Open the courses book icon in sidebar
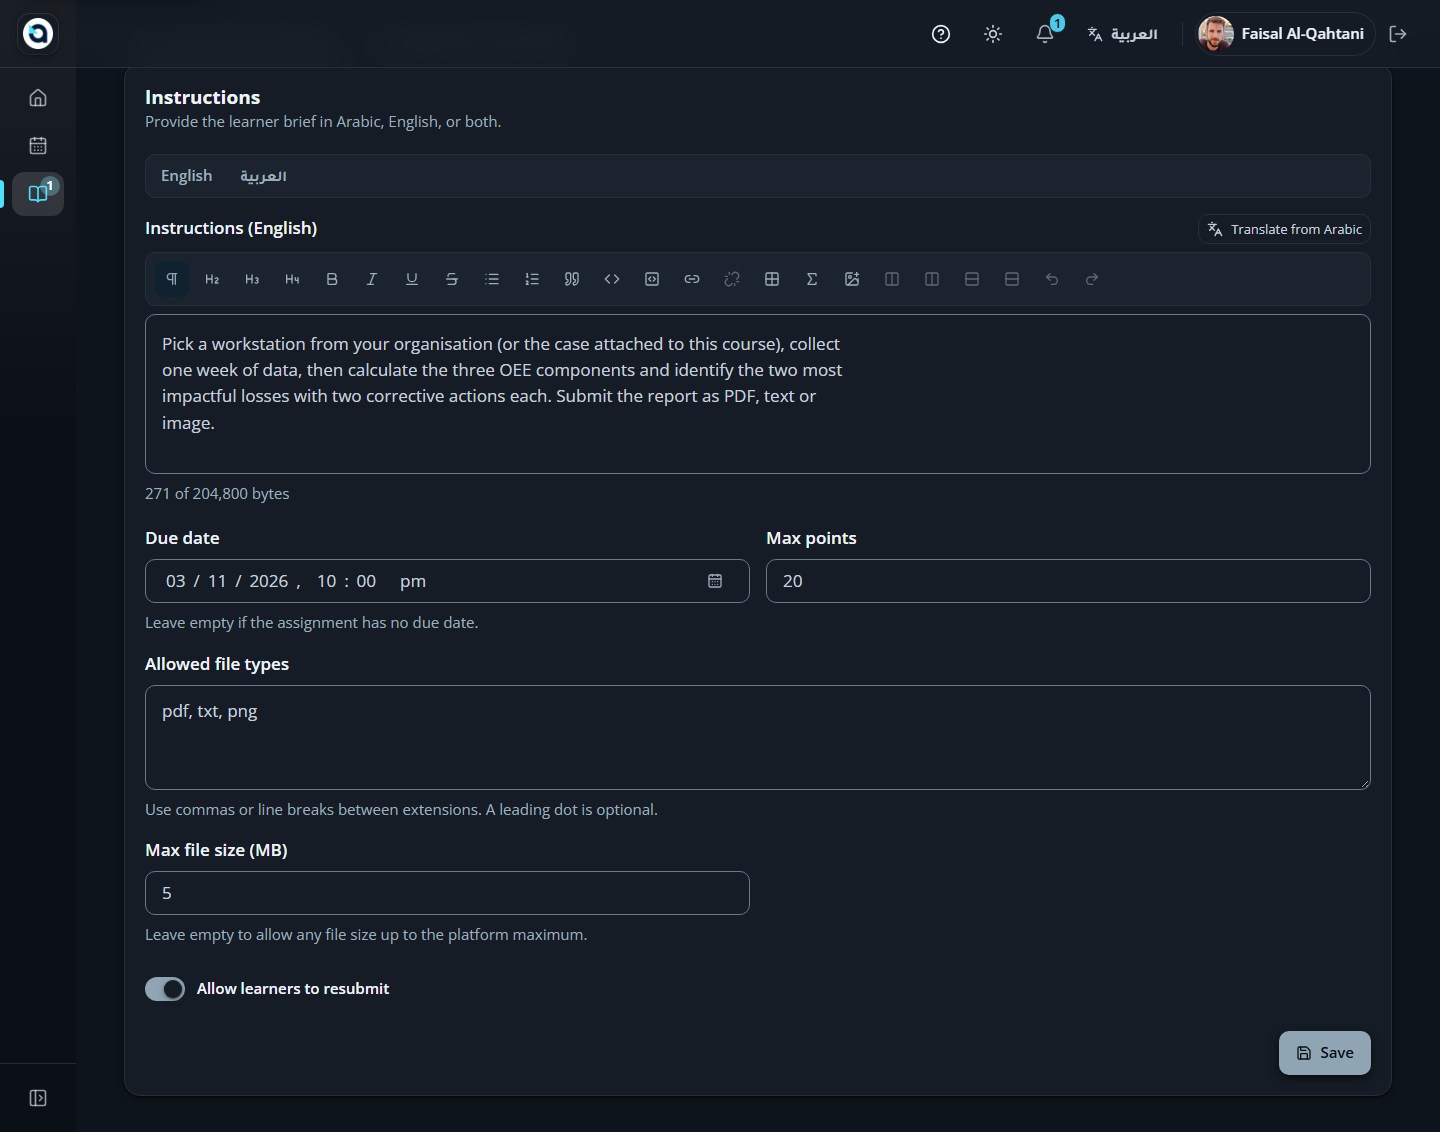Screen dimensions: 1440x1132 click(x=38, y=194)
